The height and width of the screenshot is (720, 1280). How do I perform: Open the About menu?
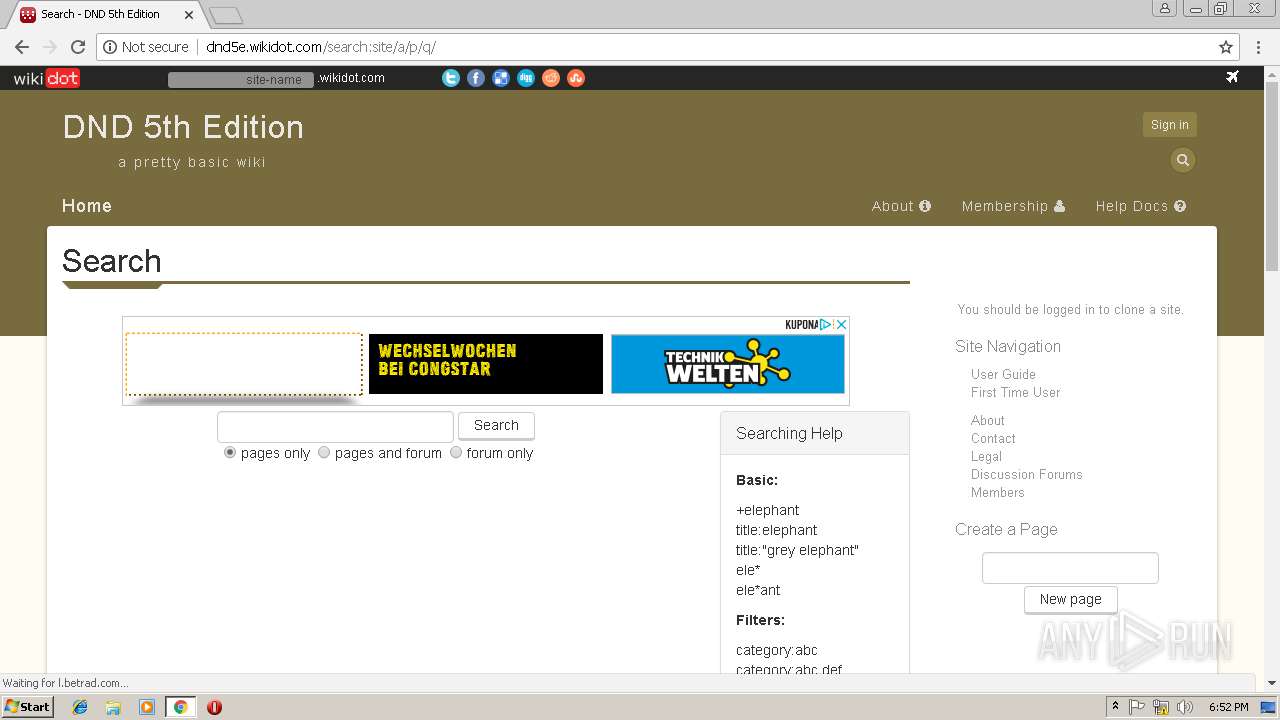point(901,206)
